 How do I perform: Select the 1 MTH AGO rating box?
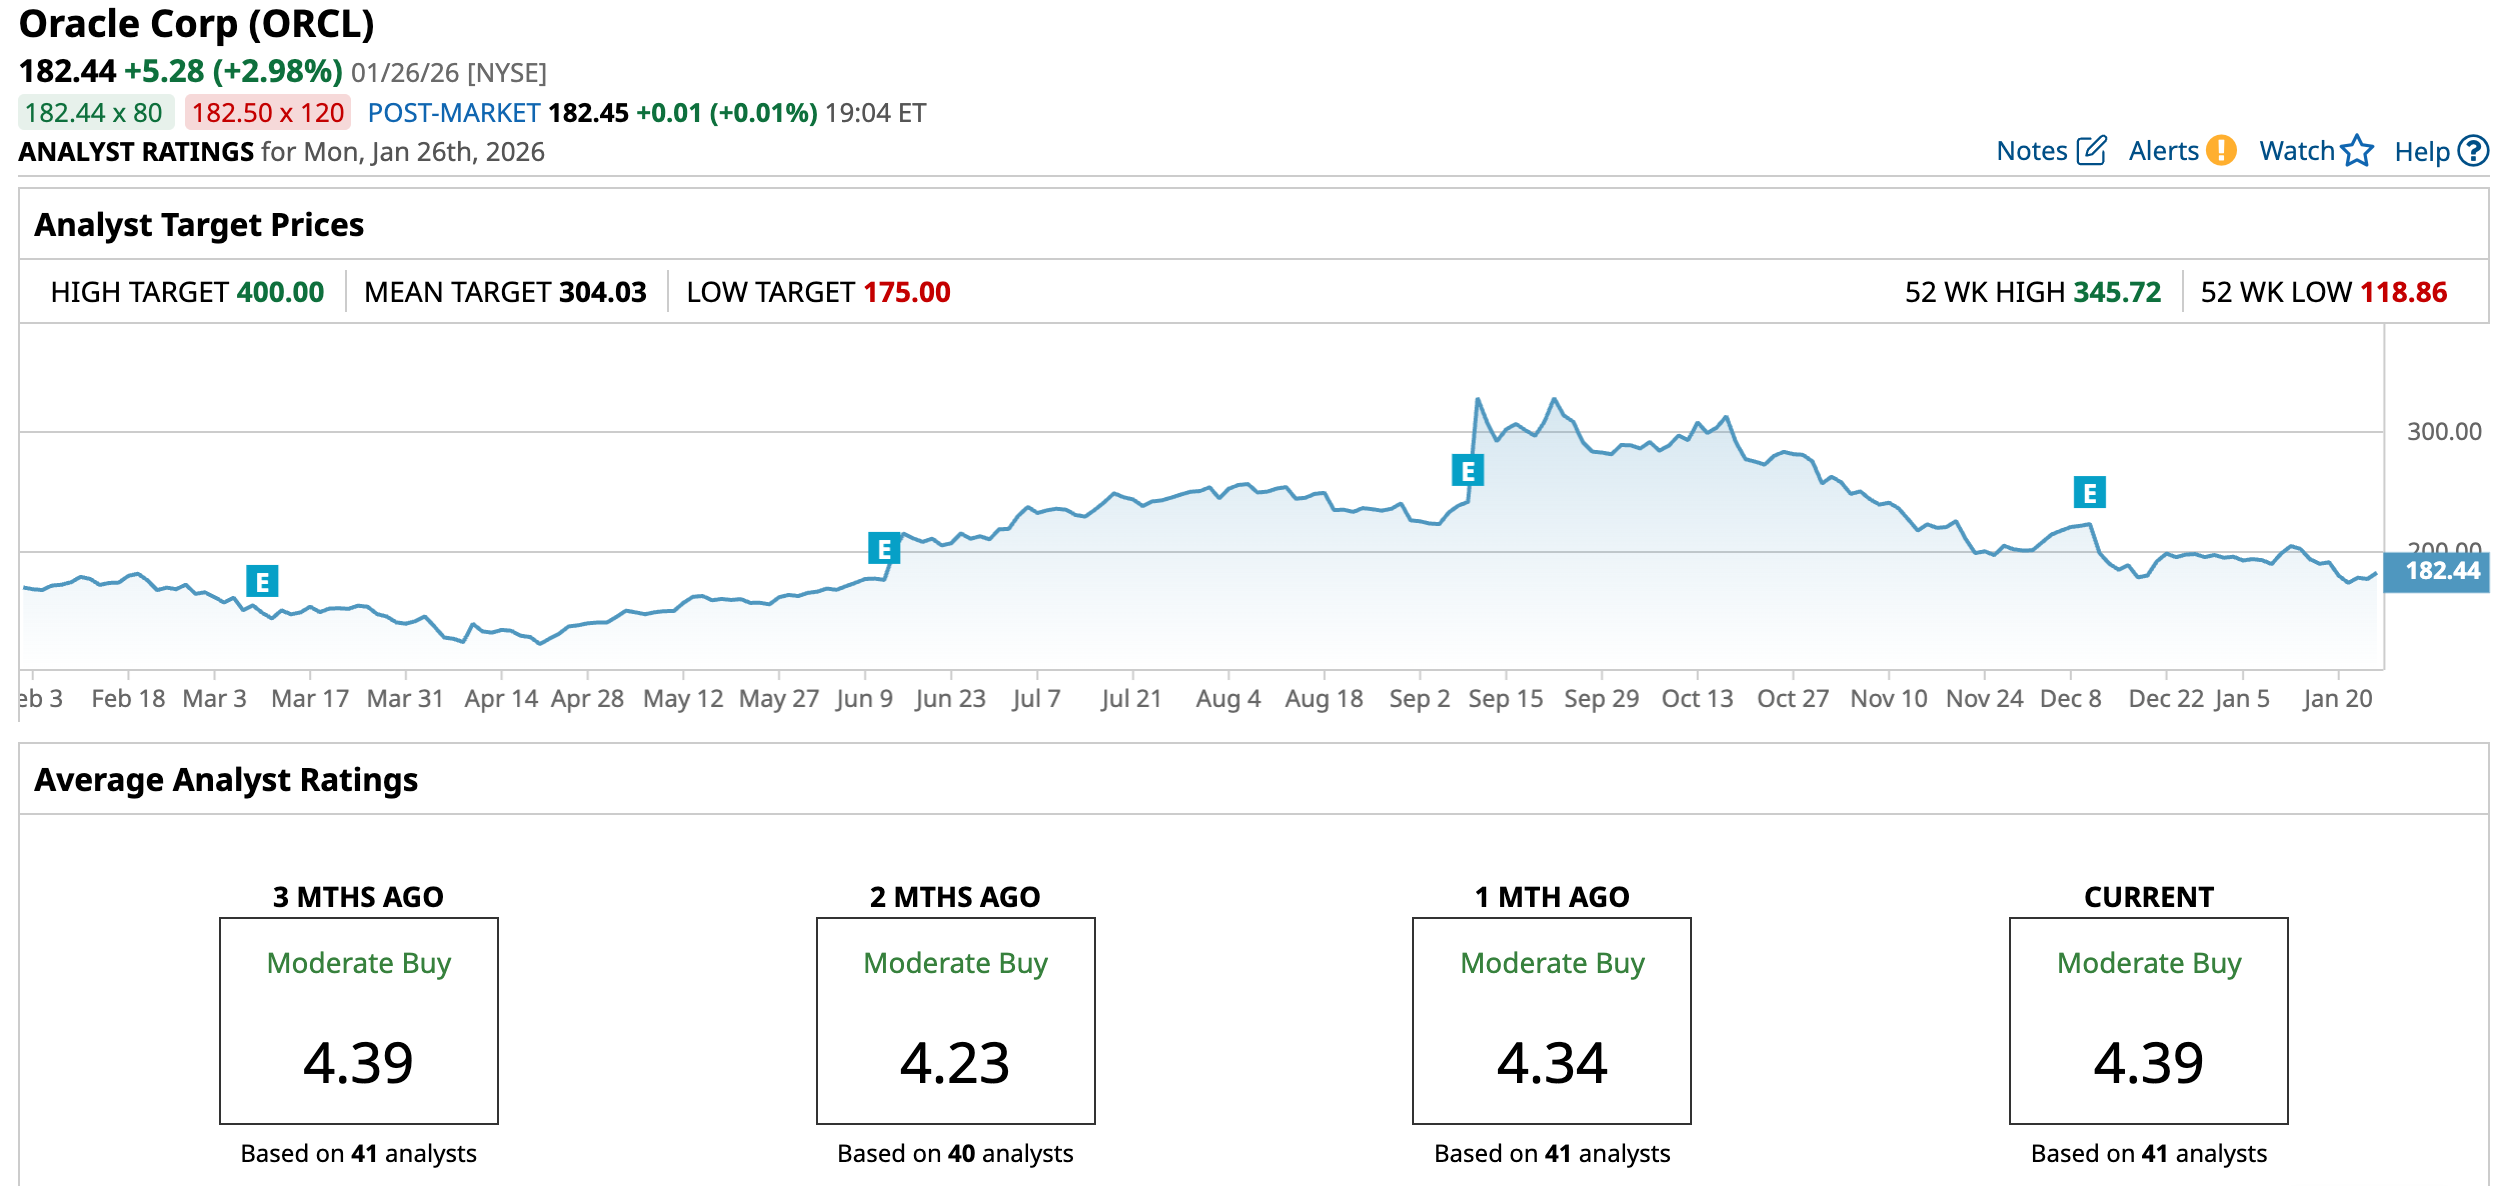[1551, 1020]
